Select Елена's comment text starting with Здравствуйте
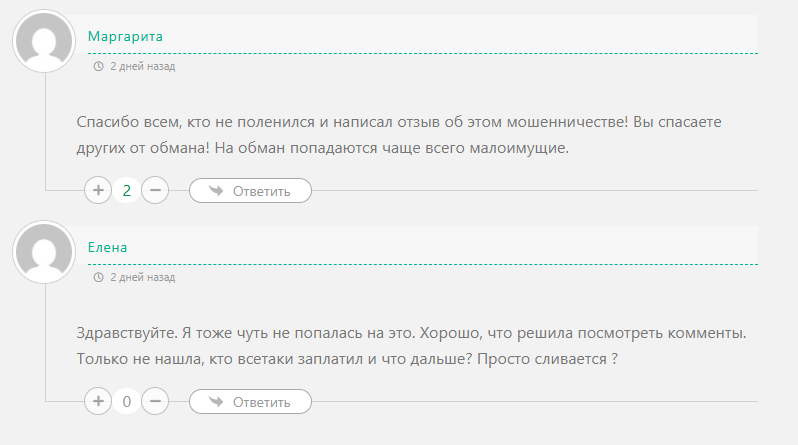Screen dimensions: 798x445 pyautogui.click(x=410, y=345)
